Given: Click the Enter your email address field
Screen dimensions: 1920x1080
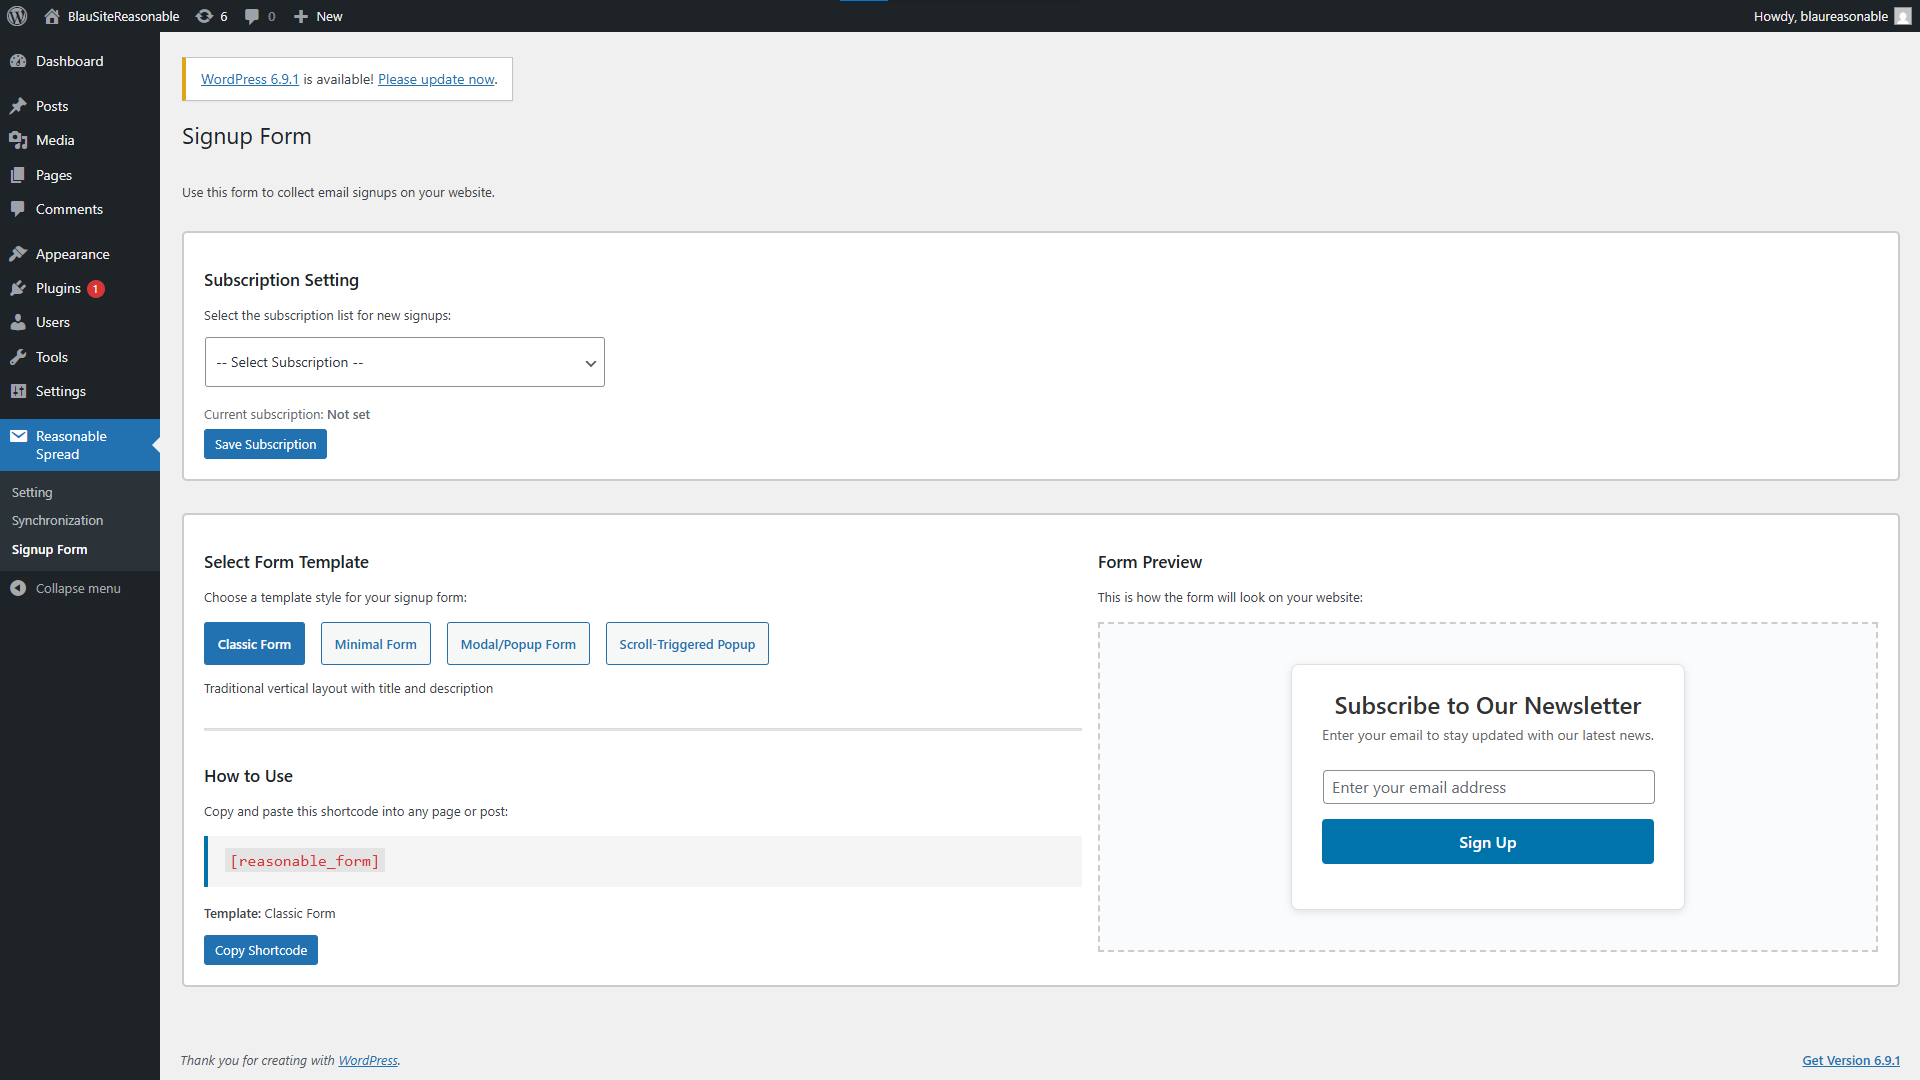Looking at the screenshot, I should 1487,787.
